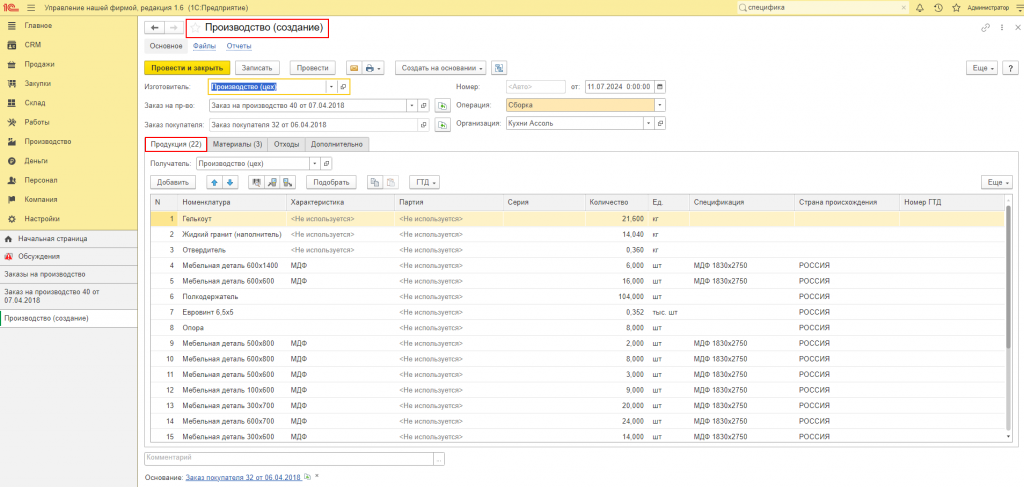The height and width of the screenshot is (487, 1024).
Task: Click copy rows icon beside Подобрать
Action: pos(374,183)
